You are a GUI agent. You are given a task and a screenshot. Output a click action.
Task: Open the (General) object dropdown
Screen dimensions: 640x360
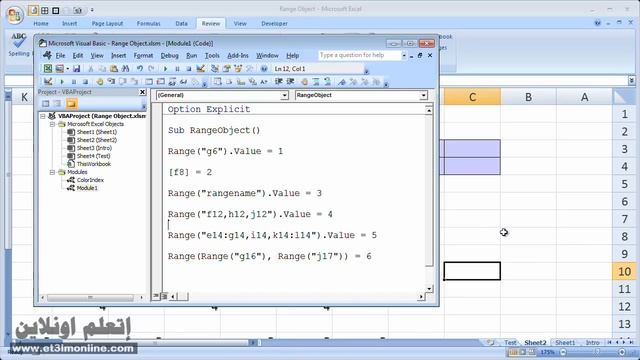click(x=284, y=96)
